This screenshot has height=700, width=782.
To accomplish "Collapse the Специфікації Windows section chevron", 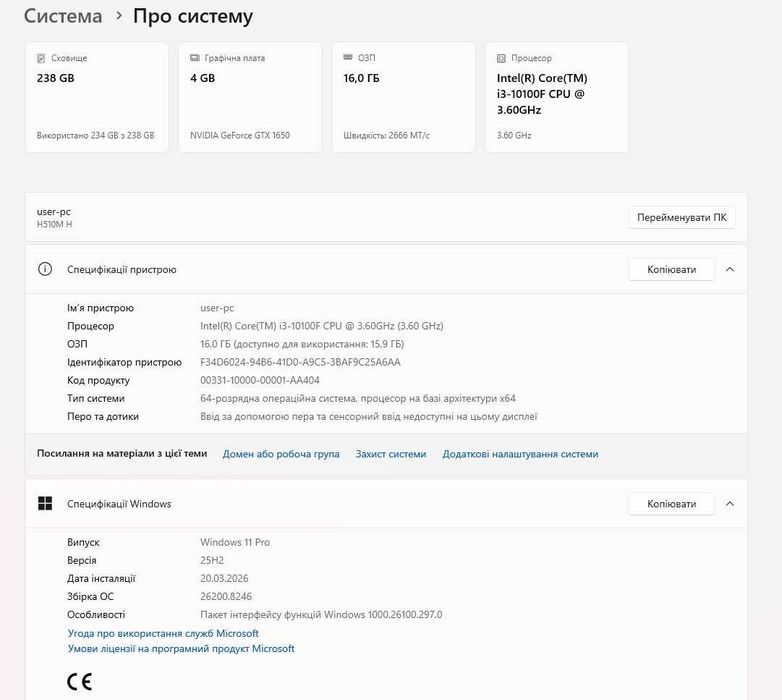I will 730,504.
